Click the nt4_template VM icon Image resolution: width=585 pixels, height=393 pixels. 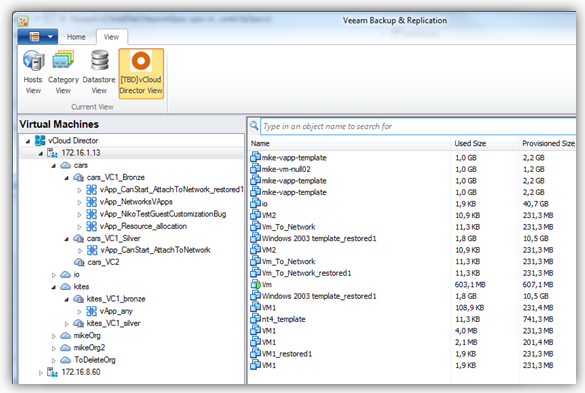pyautogui.click(x=255, y=318)
